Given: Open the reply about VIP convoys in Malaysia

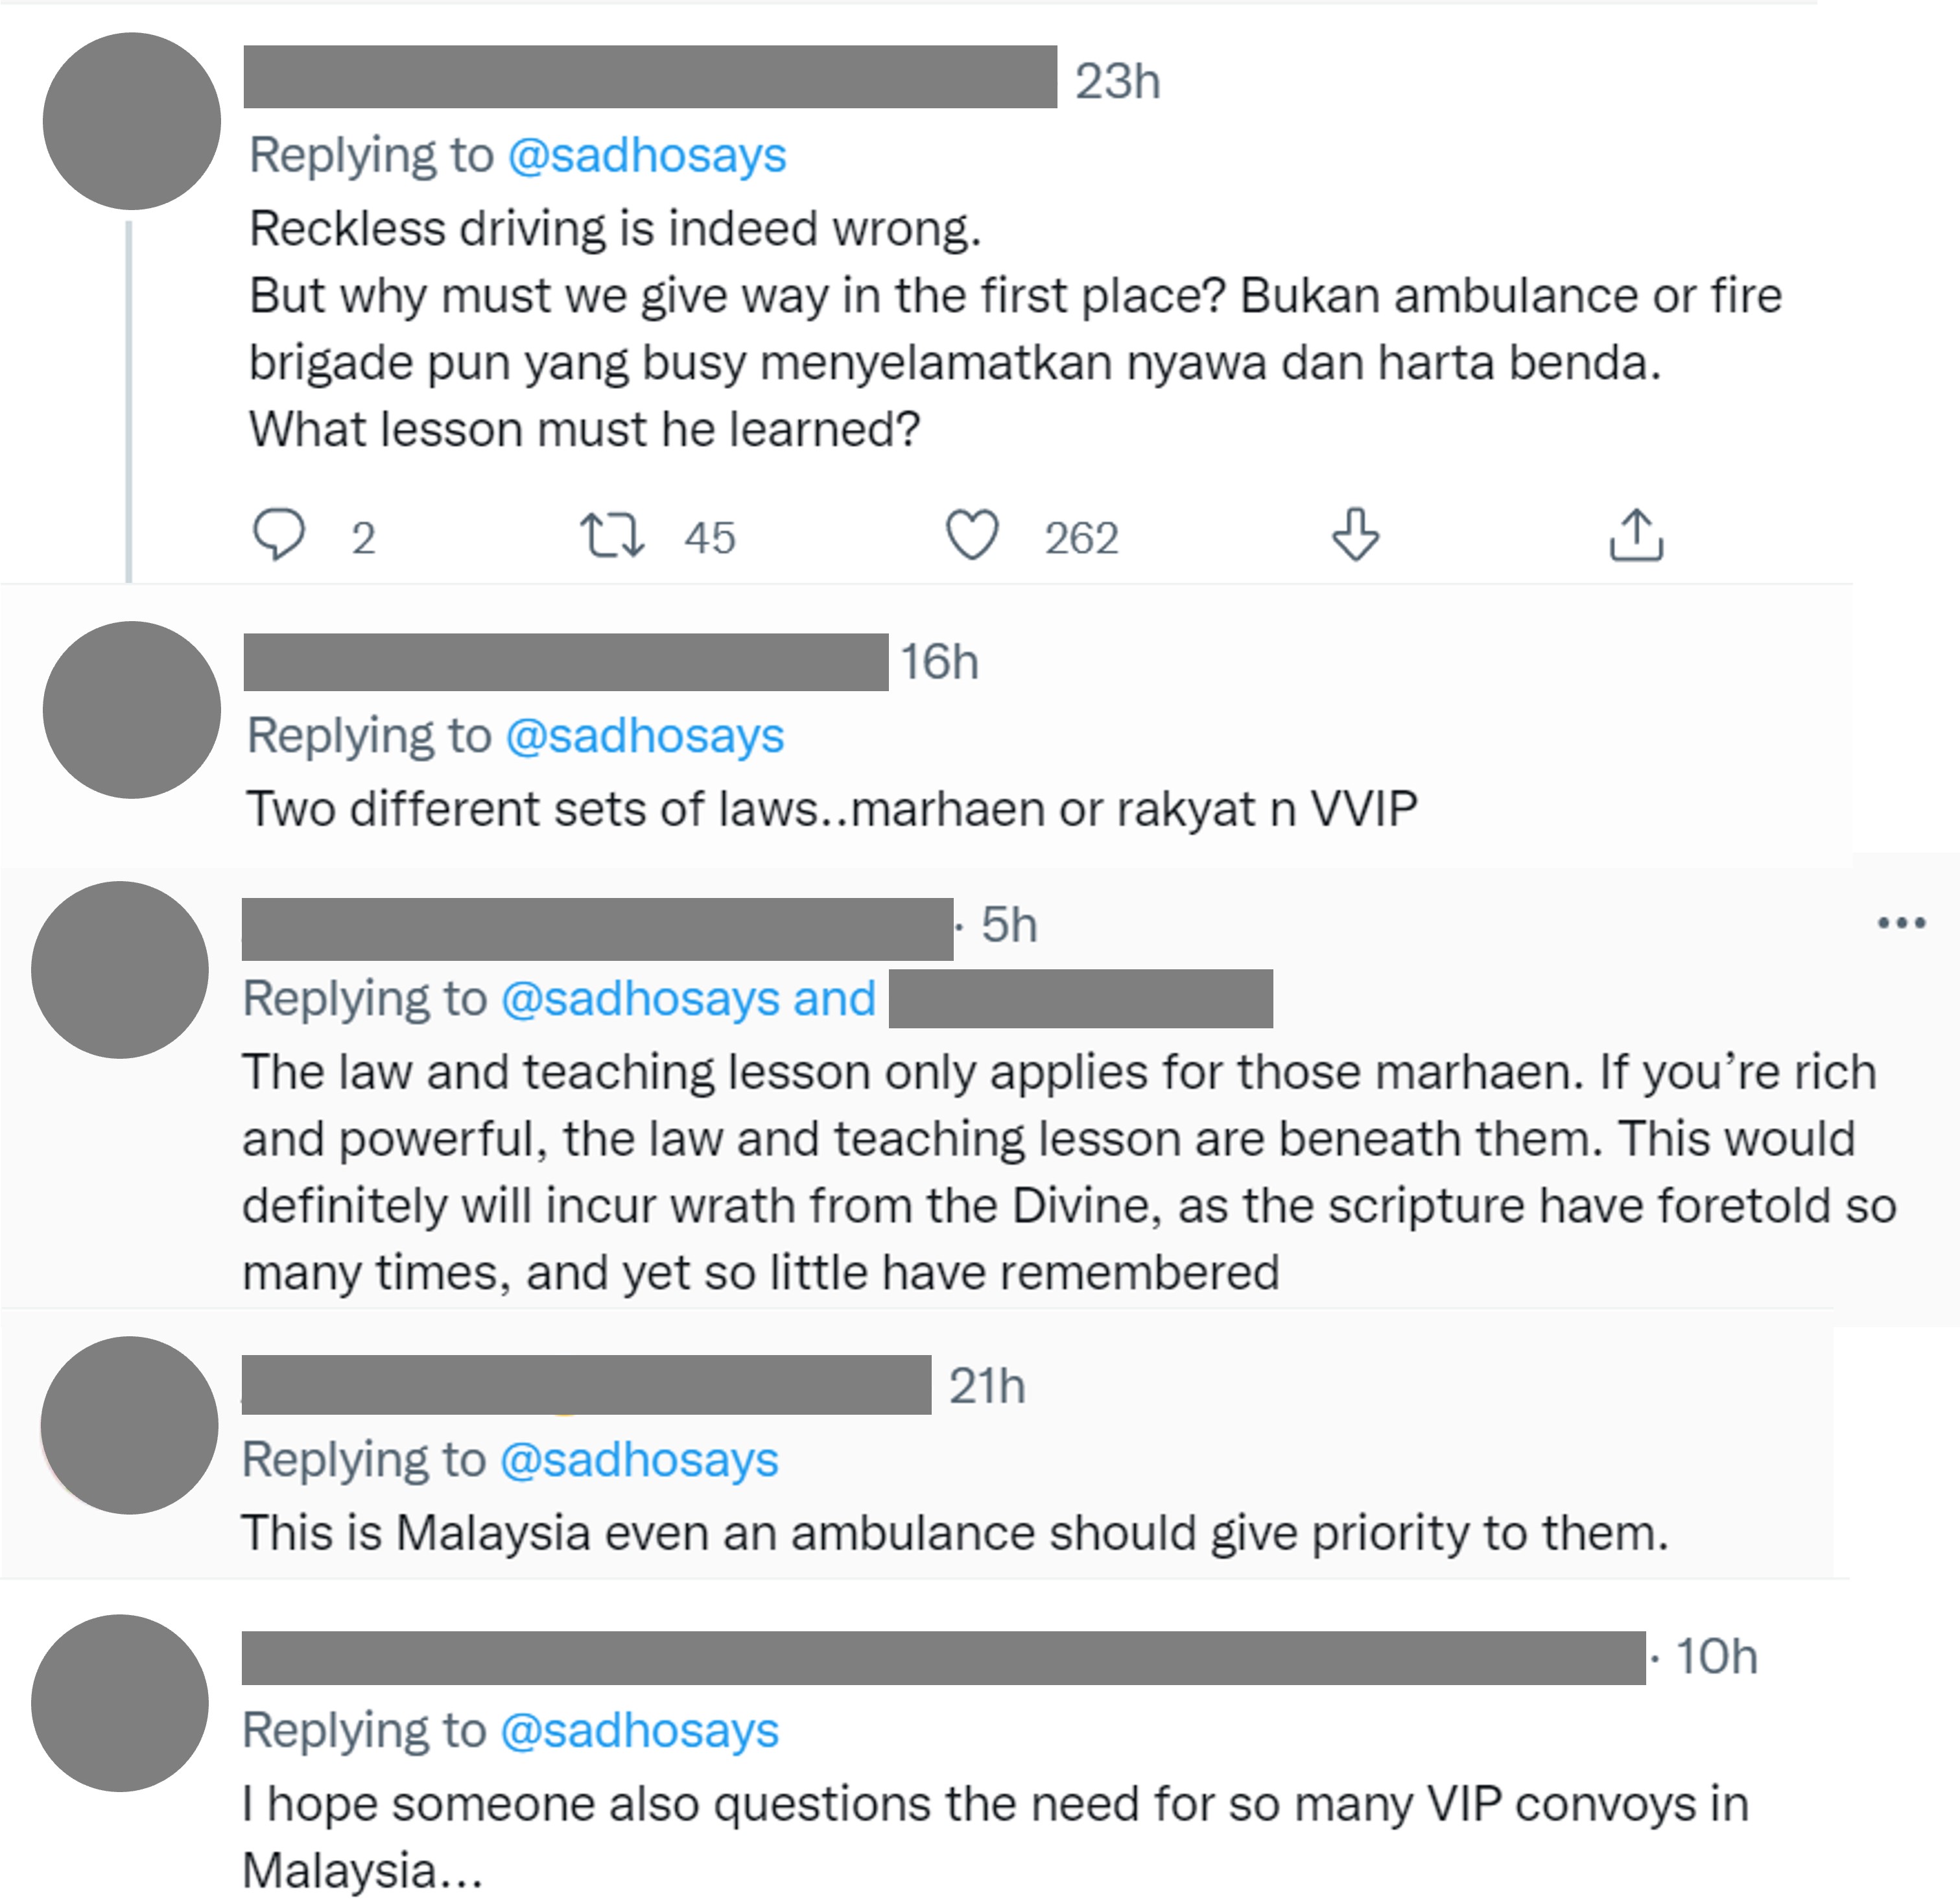Looking at the screenshot, I should [994, 1805].
